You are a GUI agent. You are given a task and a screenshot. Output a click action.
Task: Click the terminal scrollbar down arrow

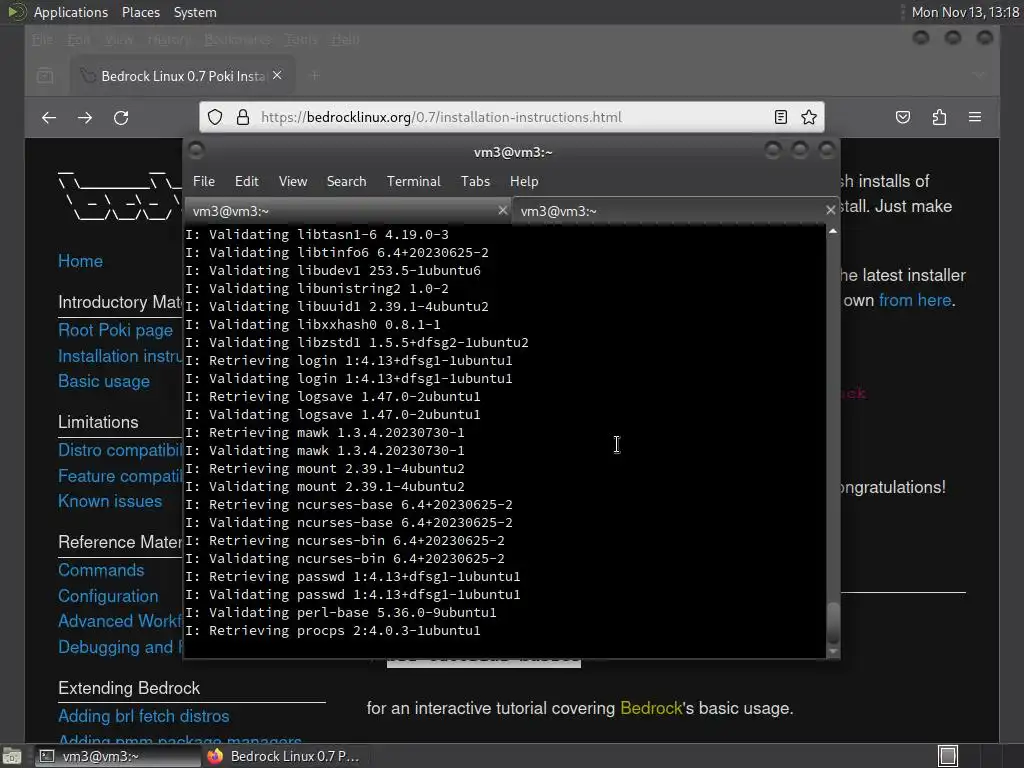[x=833, y=651]
